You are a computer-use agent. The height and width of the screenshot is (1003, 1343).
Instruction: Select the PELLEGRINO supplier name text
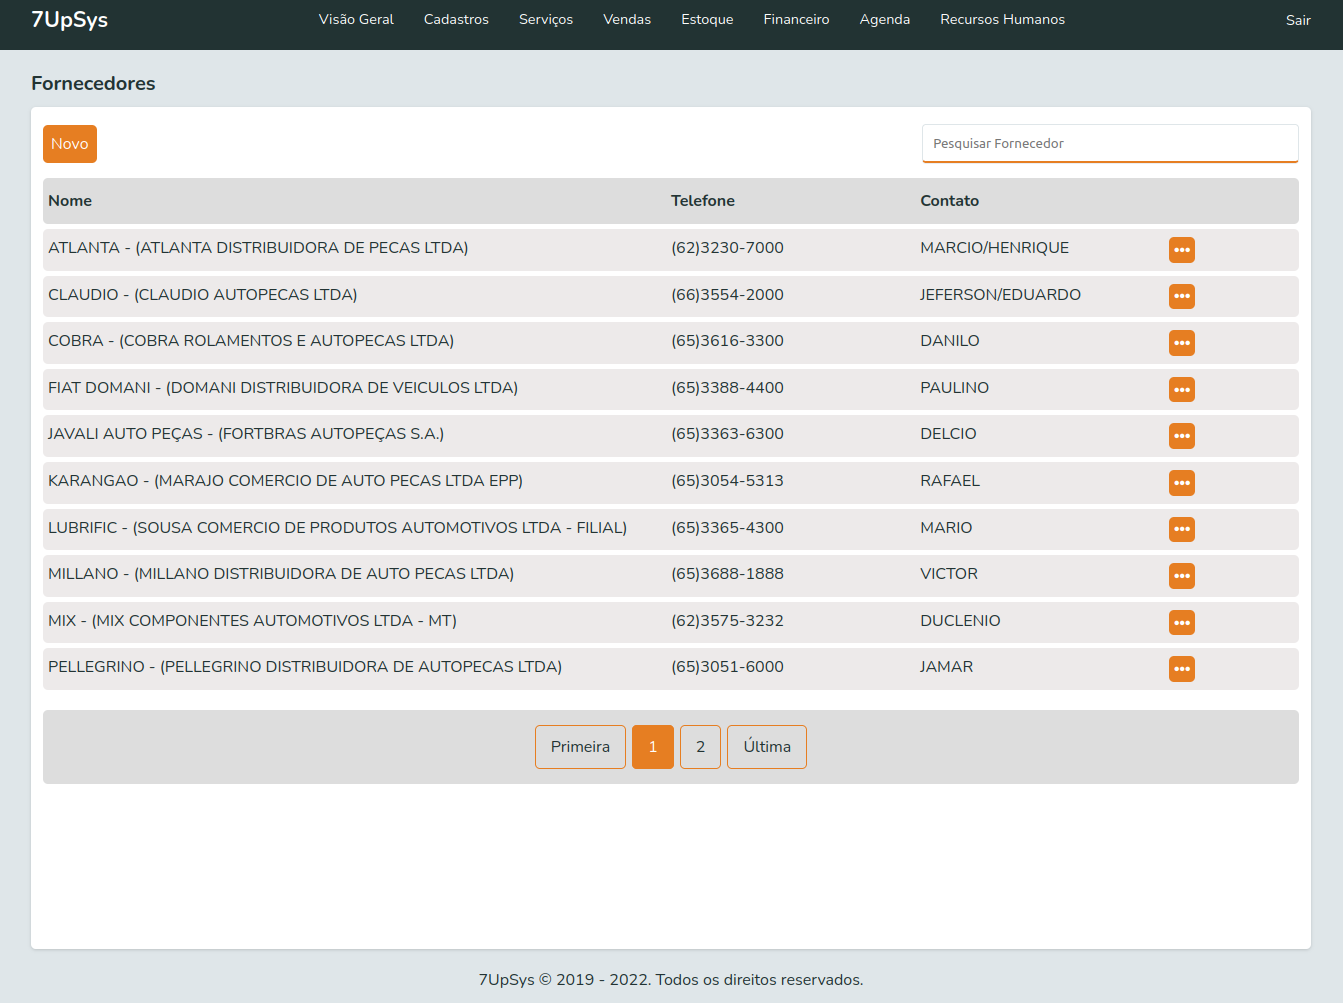(x=305, y=667)
